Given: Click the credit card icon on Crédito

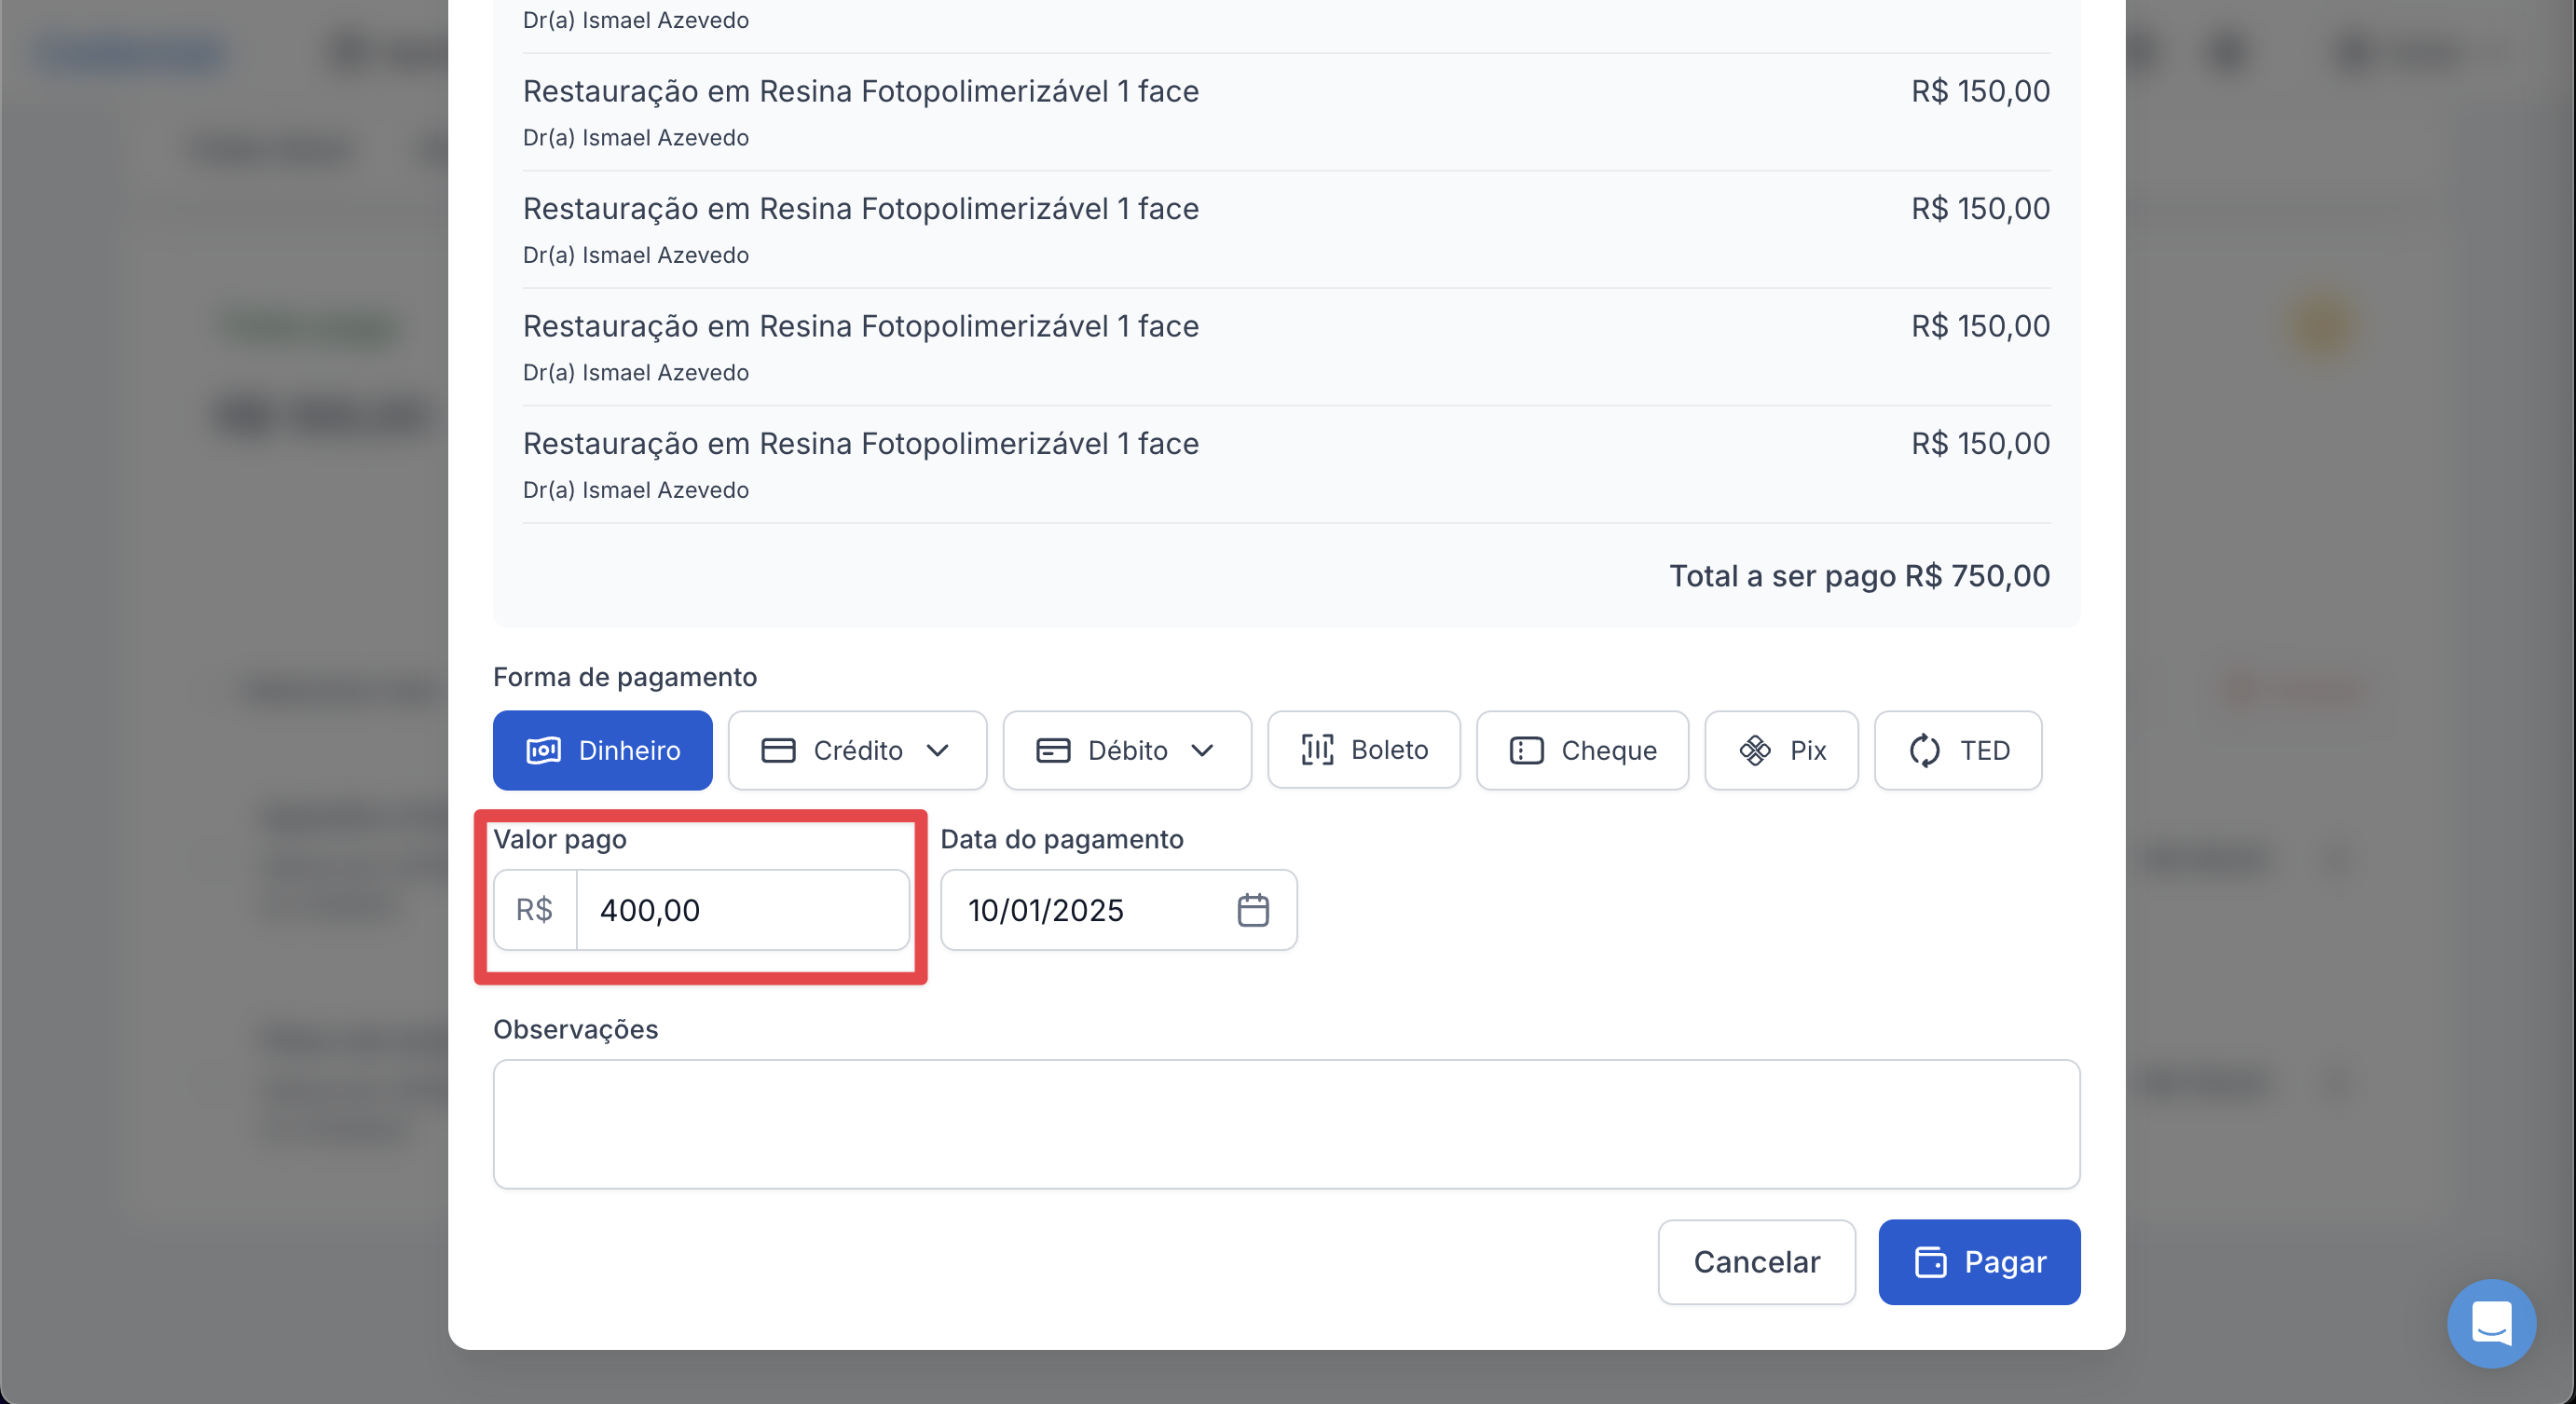Looking at the screenshot, I should (778, 750).
